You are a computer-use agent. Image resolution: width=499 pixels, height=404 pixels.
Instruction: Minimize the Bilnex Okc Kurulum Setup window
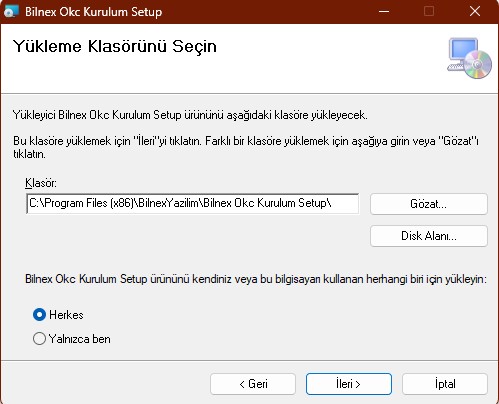coord(384,11)
